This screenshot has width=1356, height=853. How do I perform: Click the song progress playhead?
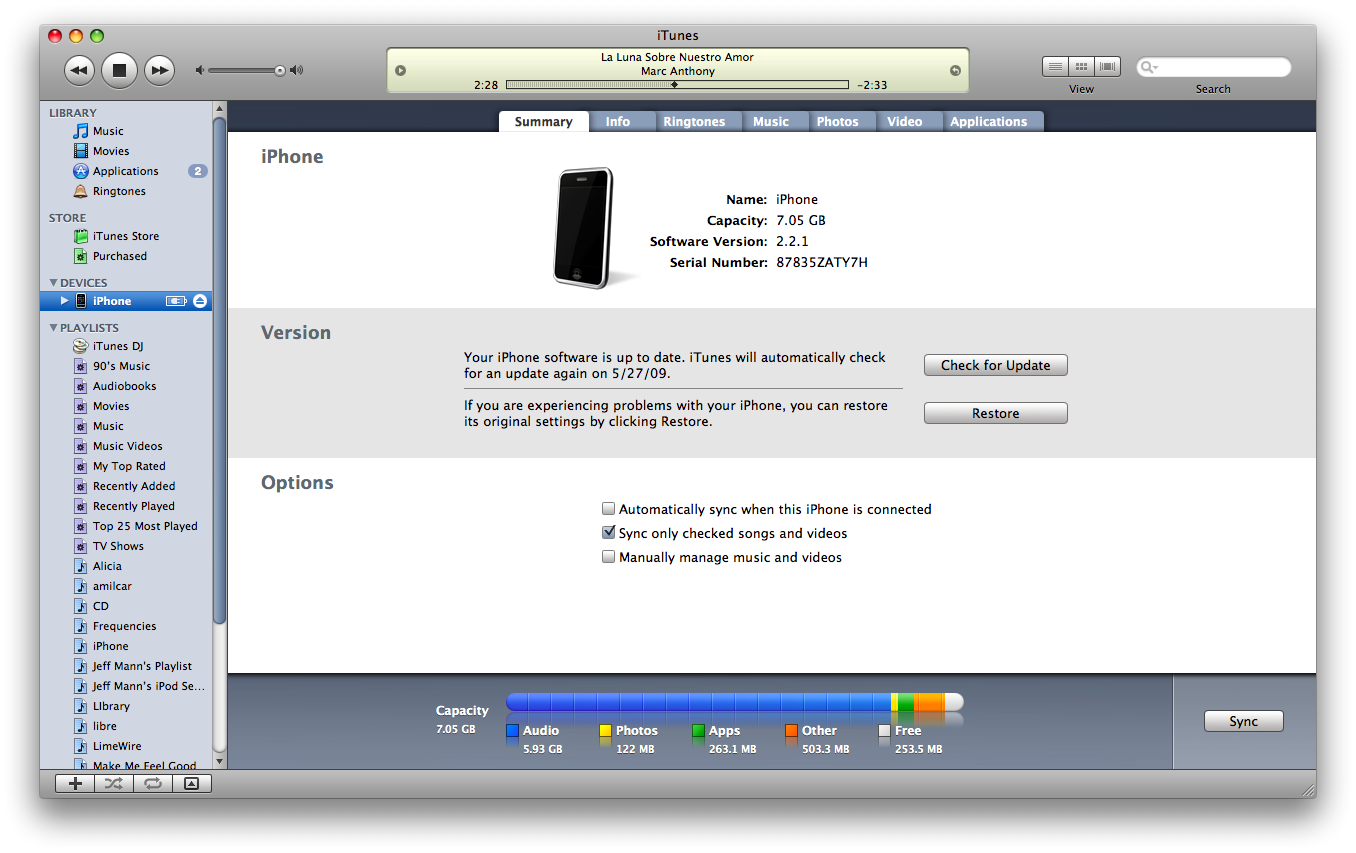tap(674, 85)
